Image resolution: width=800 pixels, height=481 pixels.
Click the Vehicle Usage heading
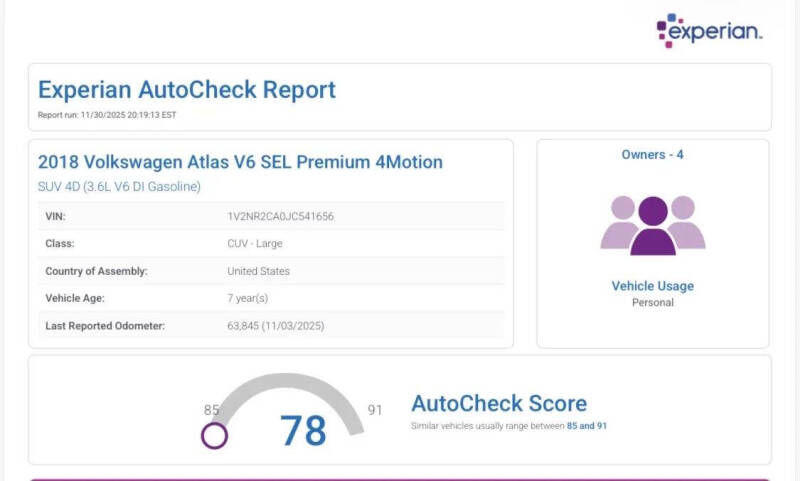tap(653, 286)
